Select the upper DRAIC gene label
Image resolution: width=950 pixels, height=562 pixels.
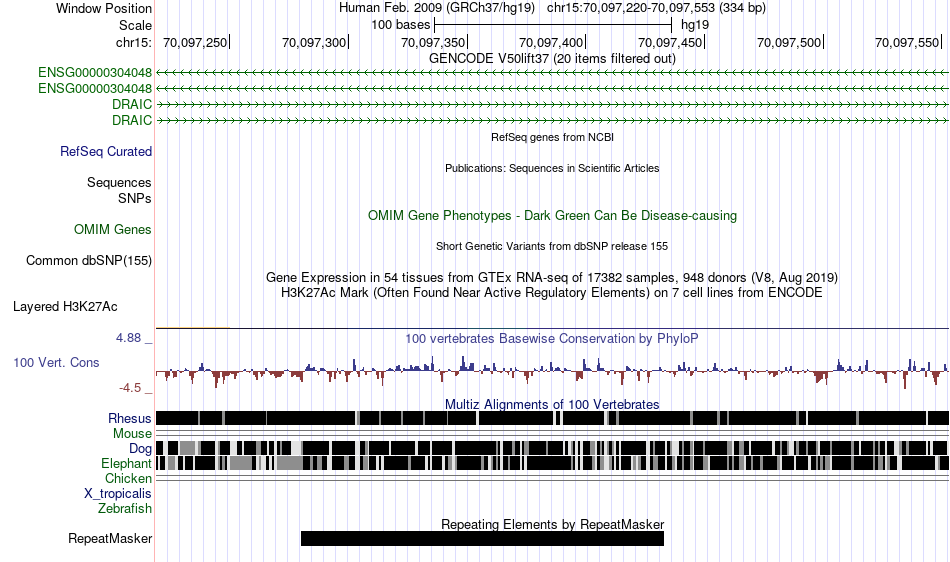[131, 104]
